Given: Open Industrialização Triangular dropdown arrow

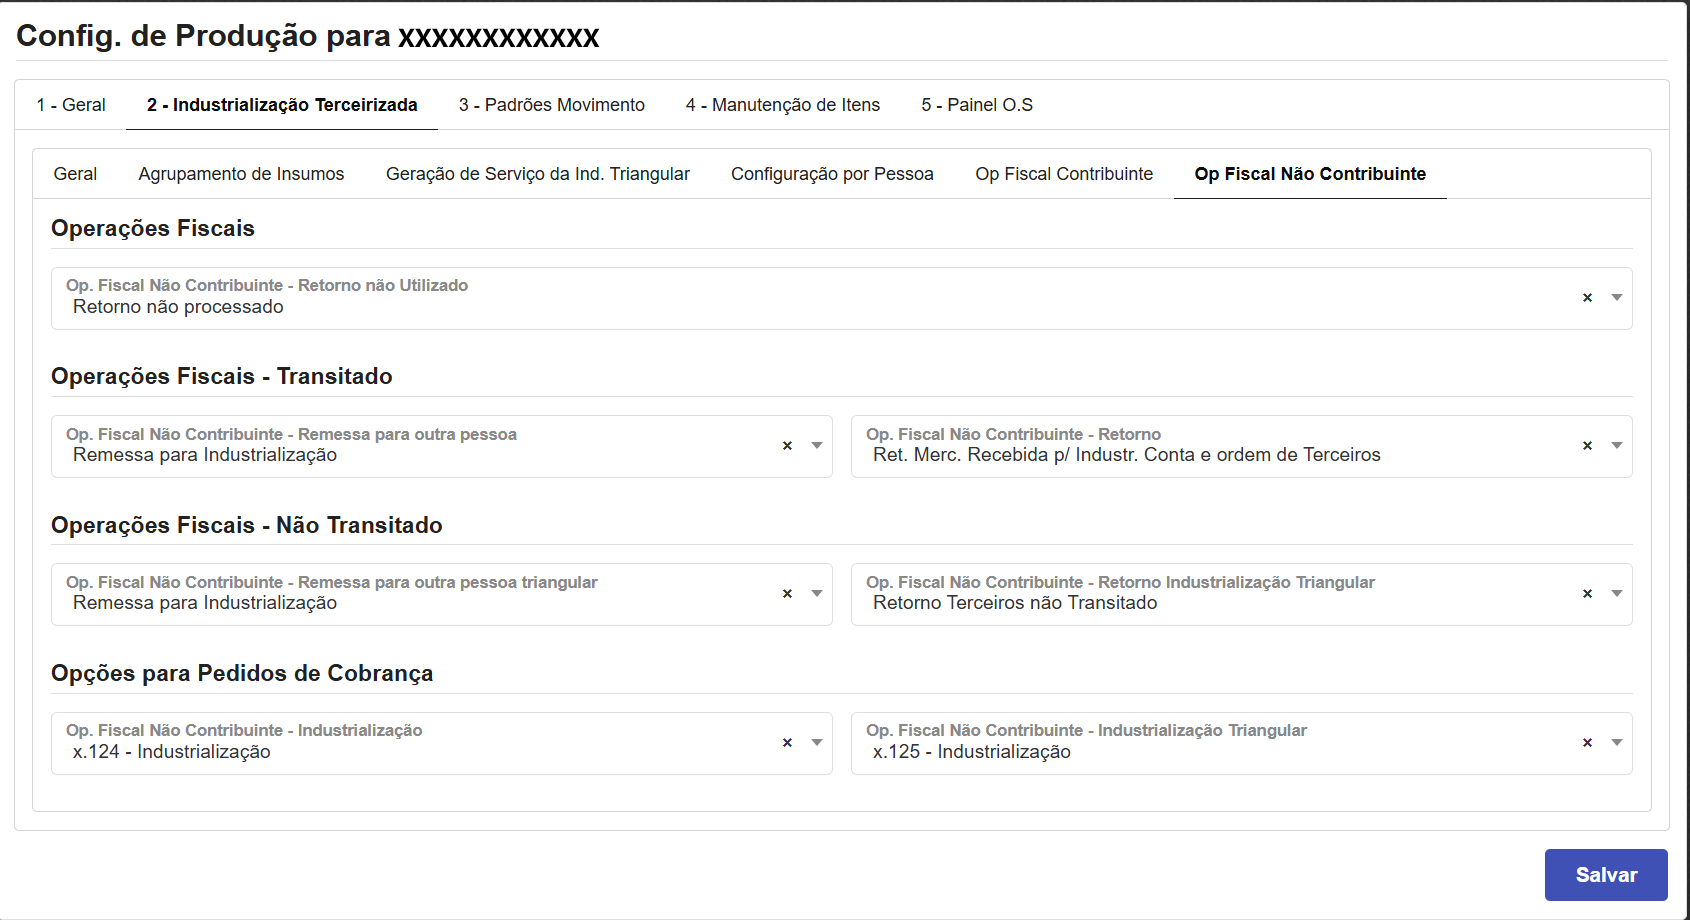Looking at the screenshot, I should [1616, 743].
